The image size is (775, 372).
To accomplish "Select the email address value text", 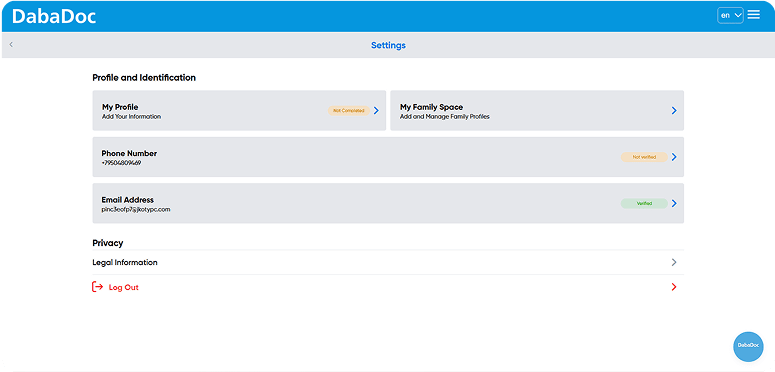I will 136,209.
